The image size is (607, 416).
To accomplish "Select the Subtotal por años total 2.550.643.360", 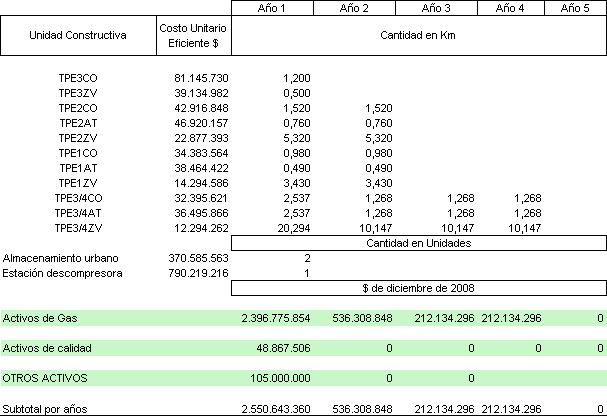I will [x=277, y=408].
